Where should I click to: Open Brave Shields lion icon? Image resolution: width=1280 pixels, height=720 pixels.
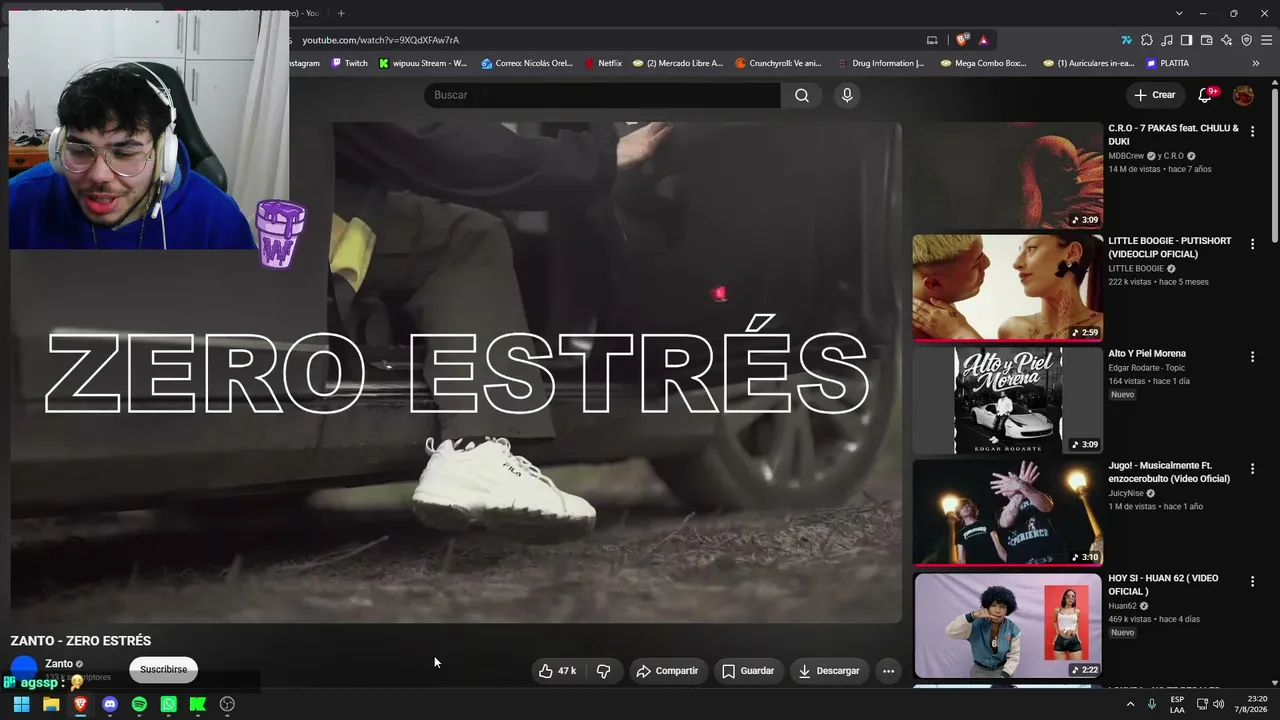962,40
